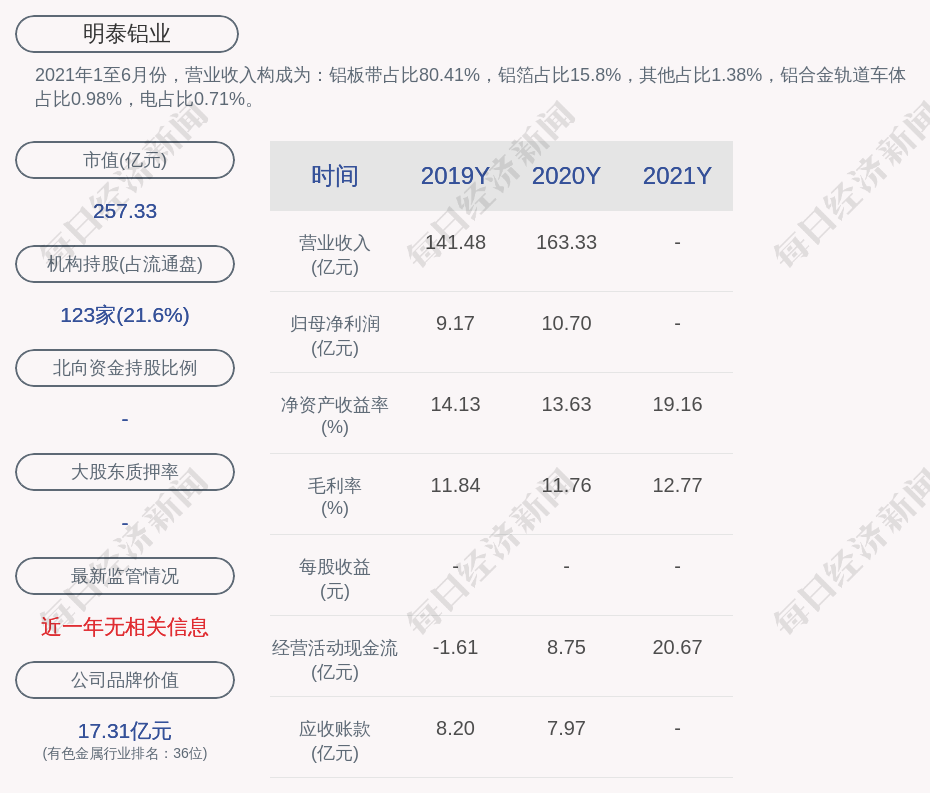Select the 123家(21.6%) institutional holding value

coord(125,315)
